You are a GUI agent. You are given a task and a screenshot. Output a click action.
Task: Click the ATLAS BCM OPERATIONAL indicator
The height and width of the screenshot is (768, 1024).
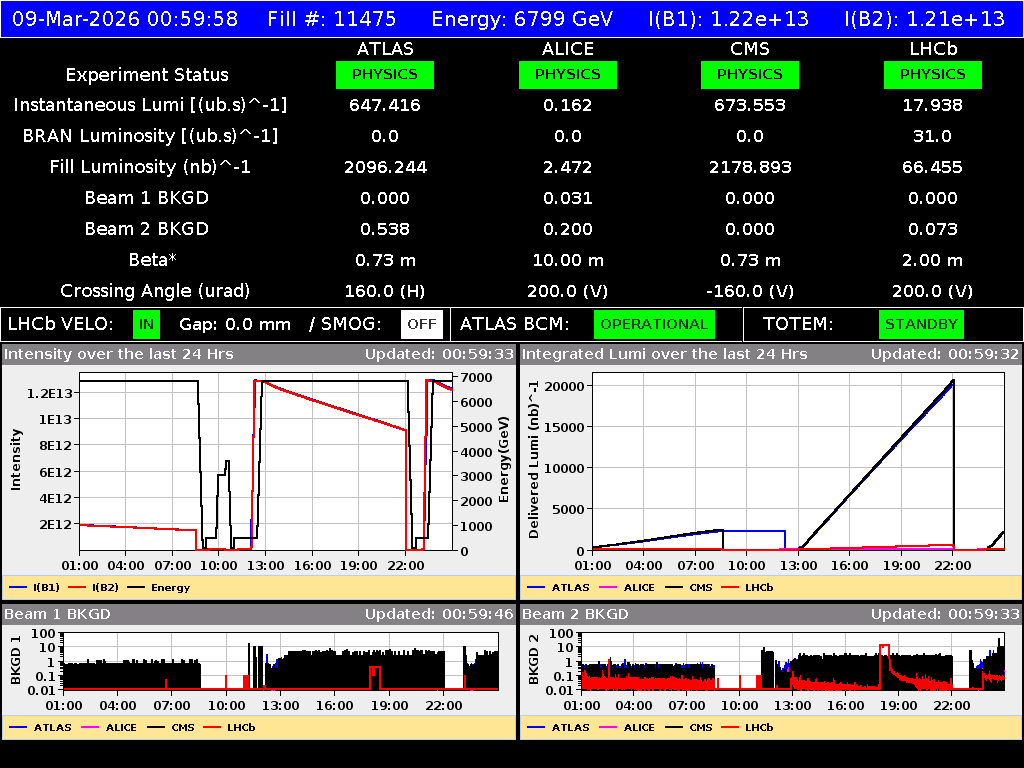click(654, 324)
